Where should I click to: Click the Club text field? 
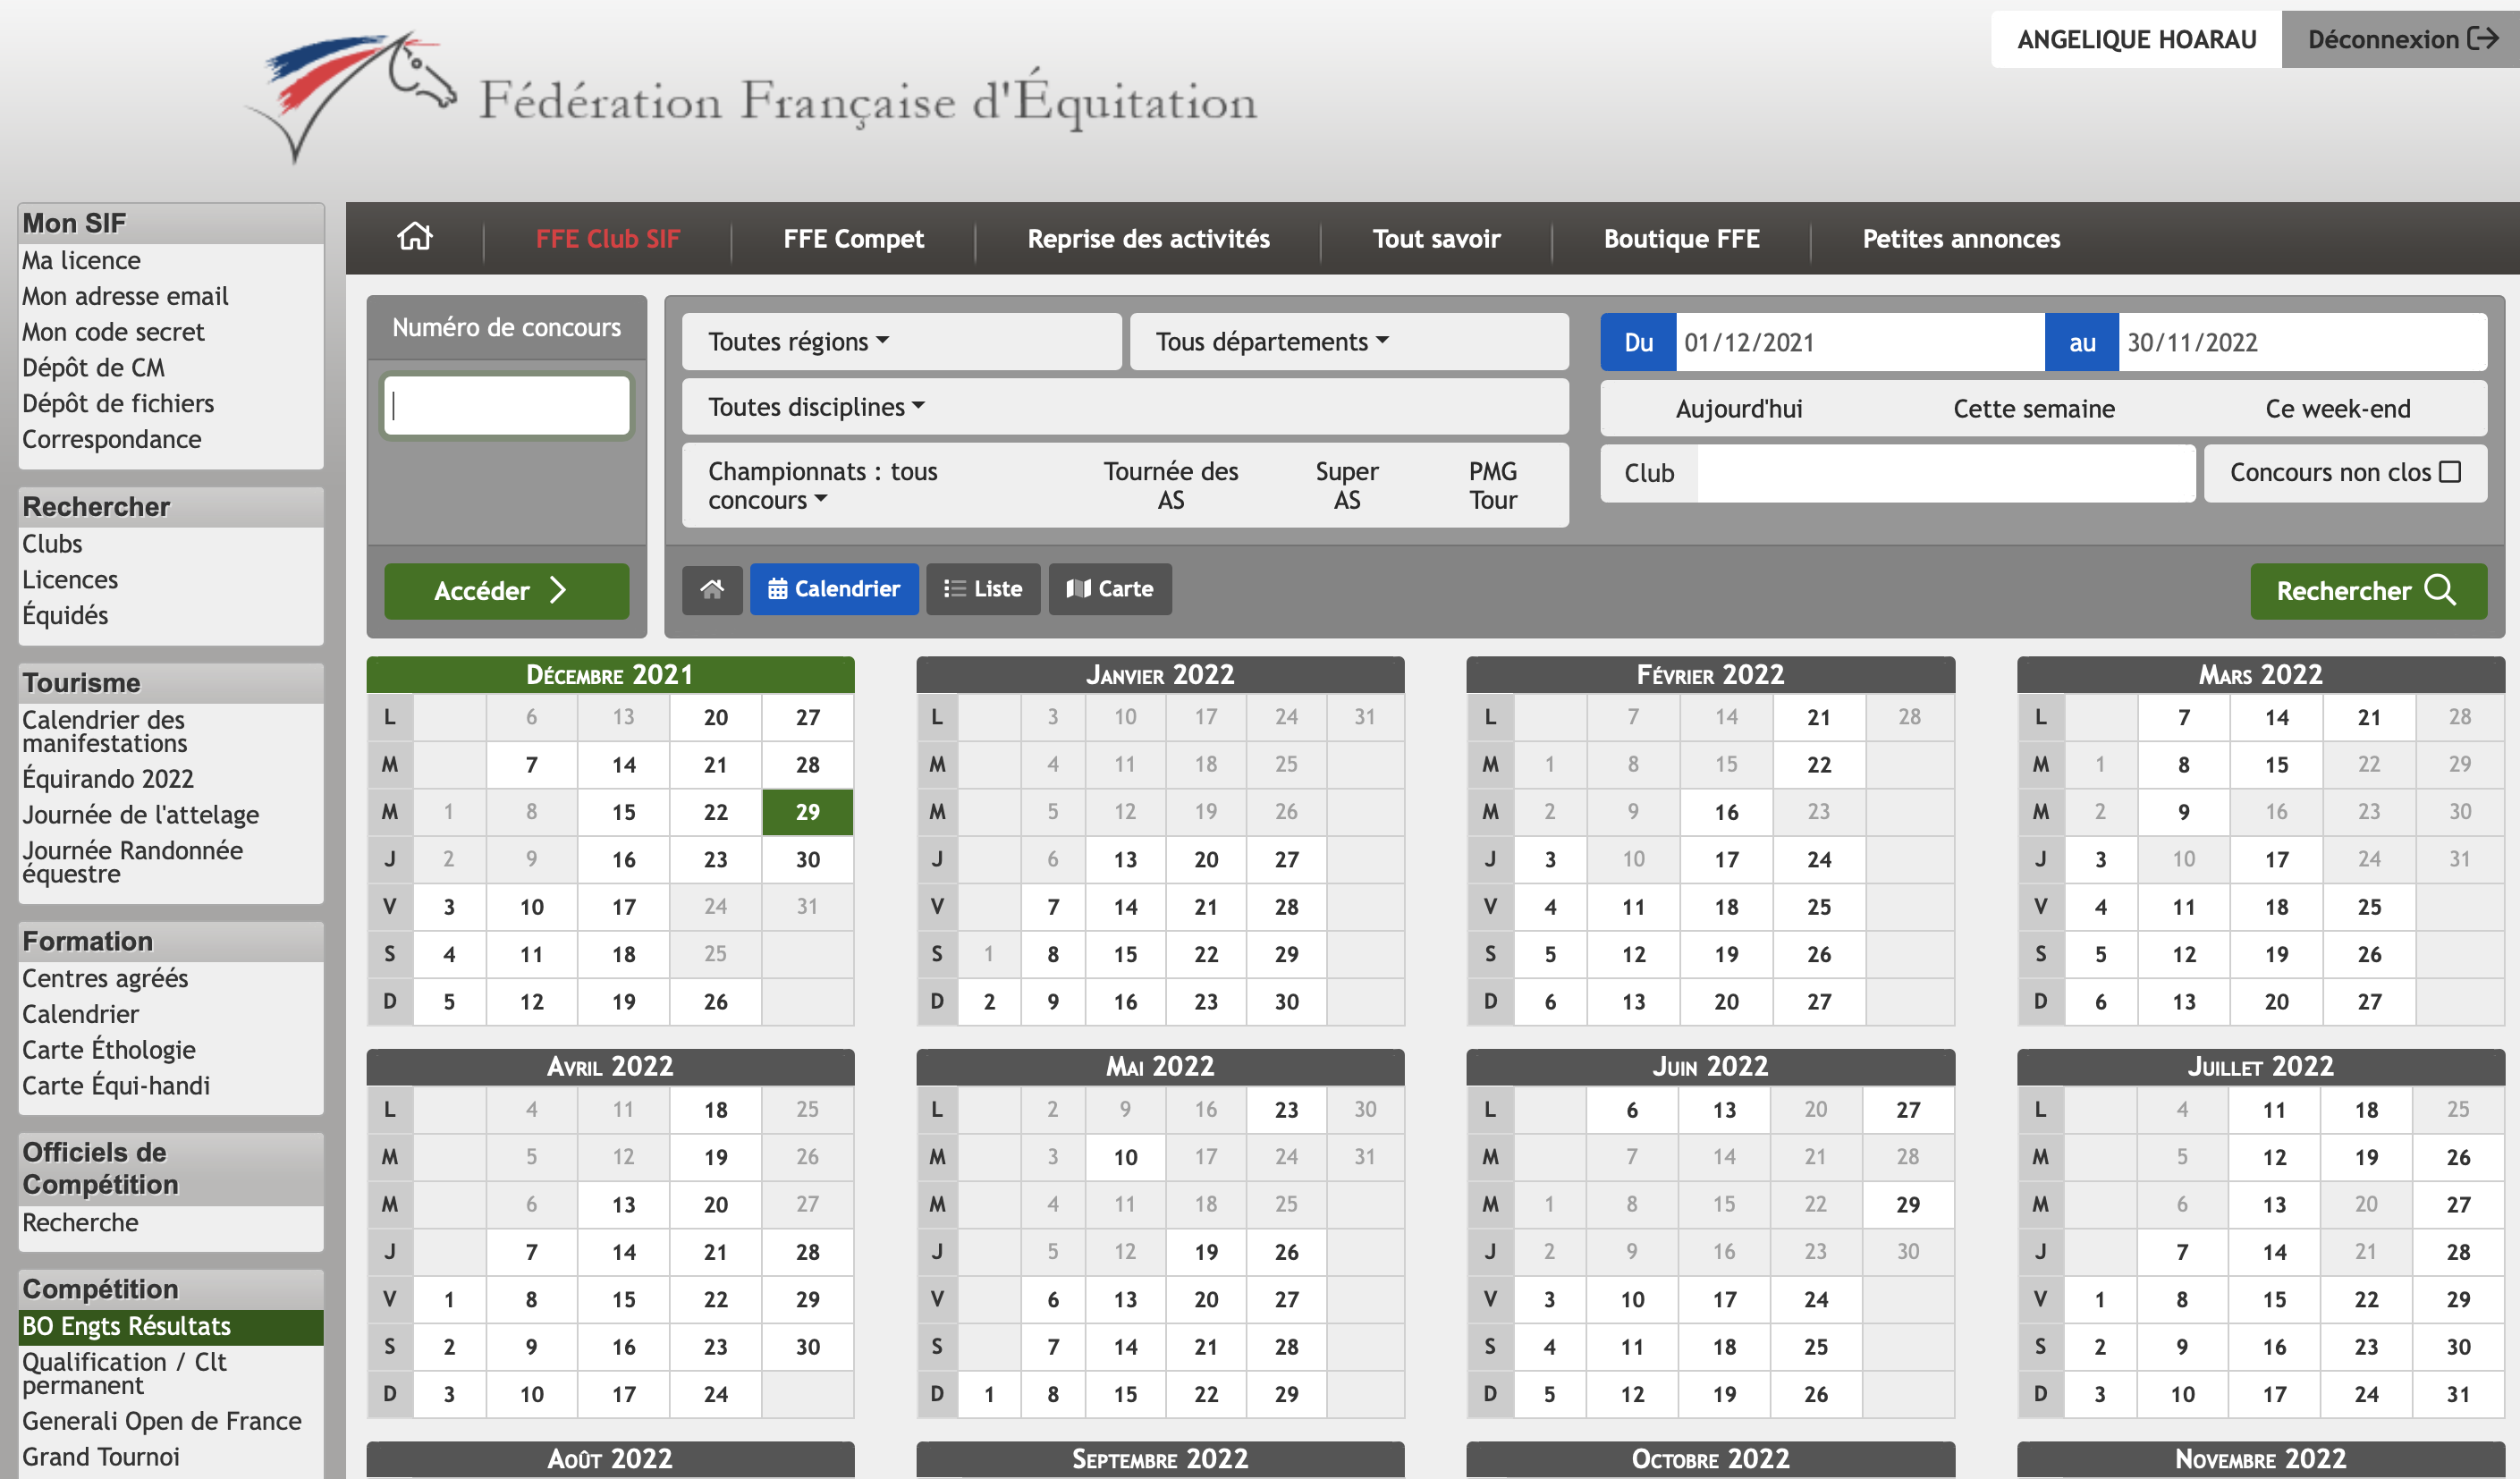tap(1946, 473)
